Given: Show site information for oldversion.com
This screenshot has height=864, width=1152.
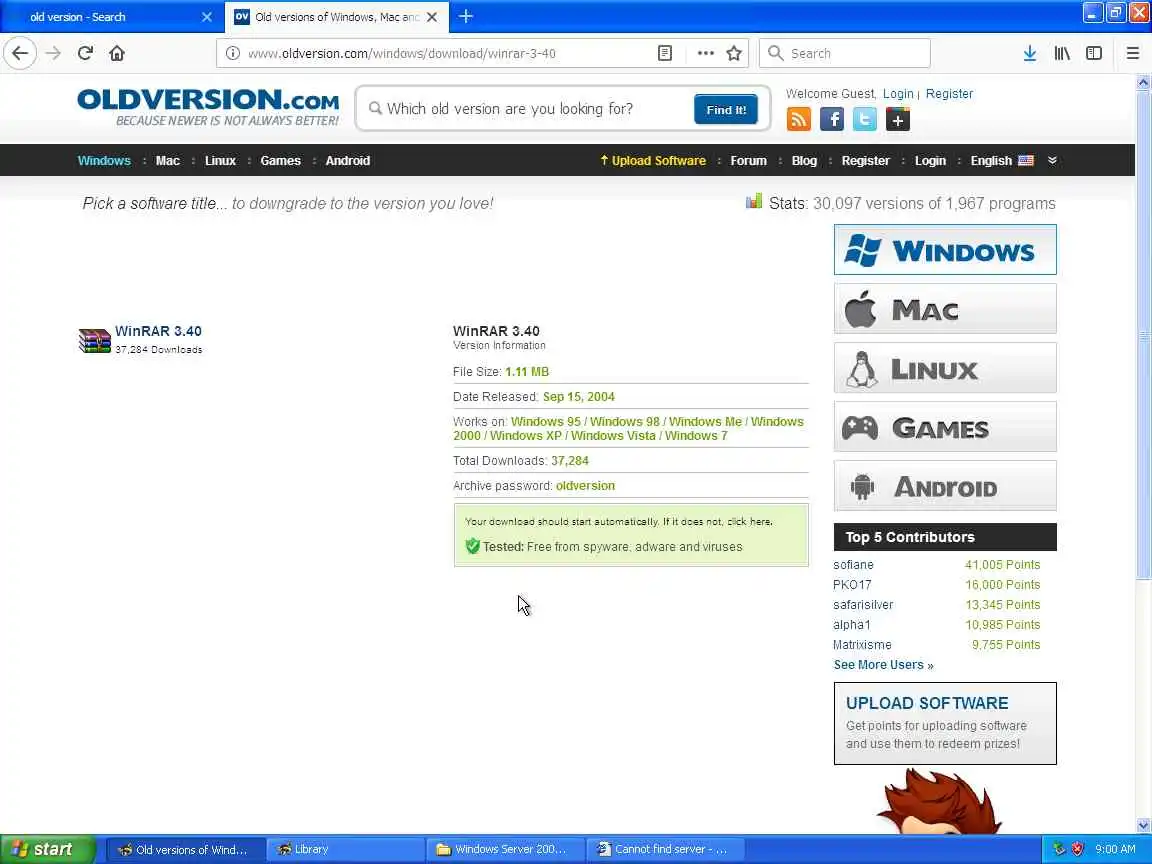Looking at the screenshot, I should 232,53.
